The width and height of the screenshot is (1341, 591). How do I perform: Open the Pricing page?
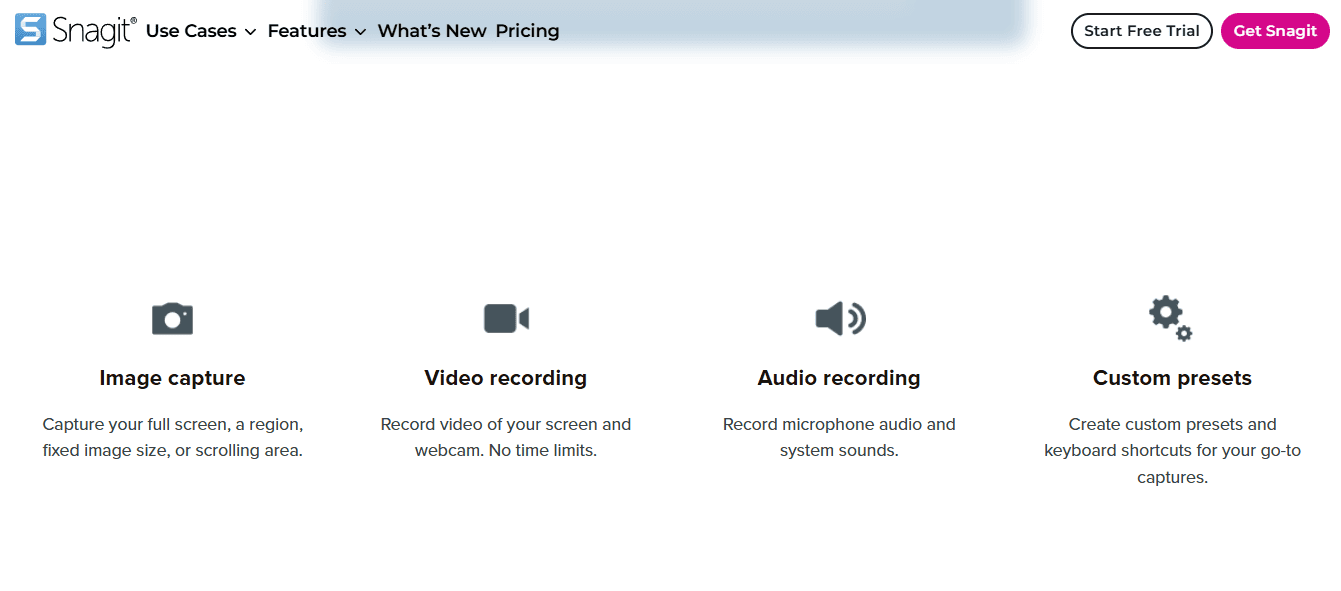point(527,31)
